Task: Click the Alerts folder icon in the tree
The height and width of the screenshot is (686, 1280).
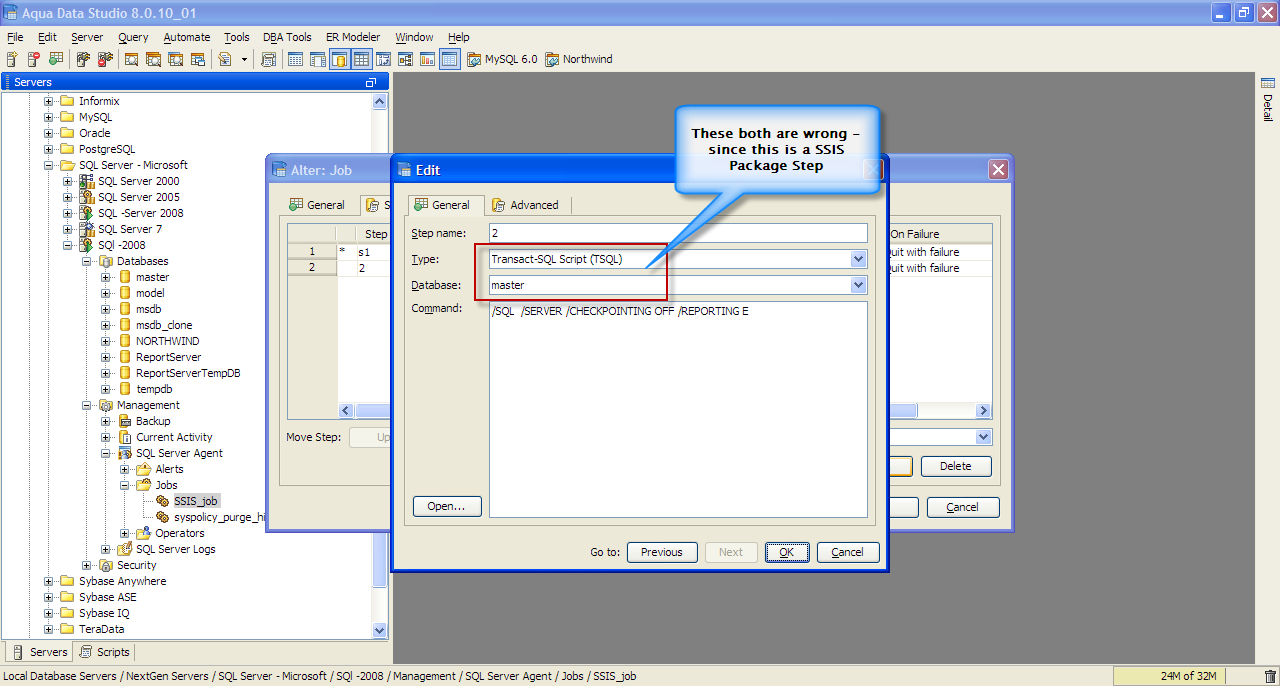Action: click(x=143, y=469)
